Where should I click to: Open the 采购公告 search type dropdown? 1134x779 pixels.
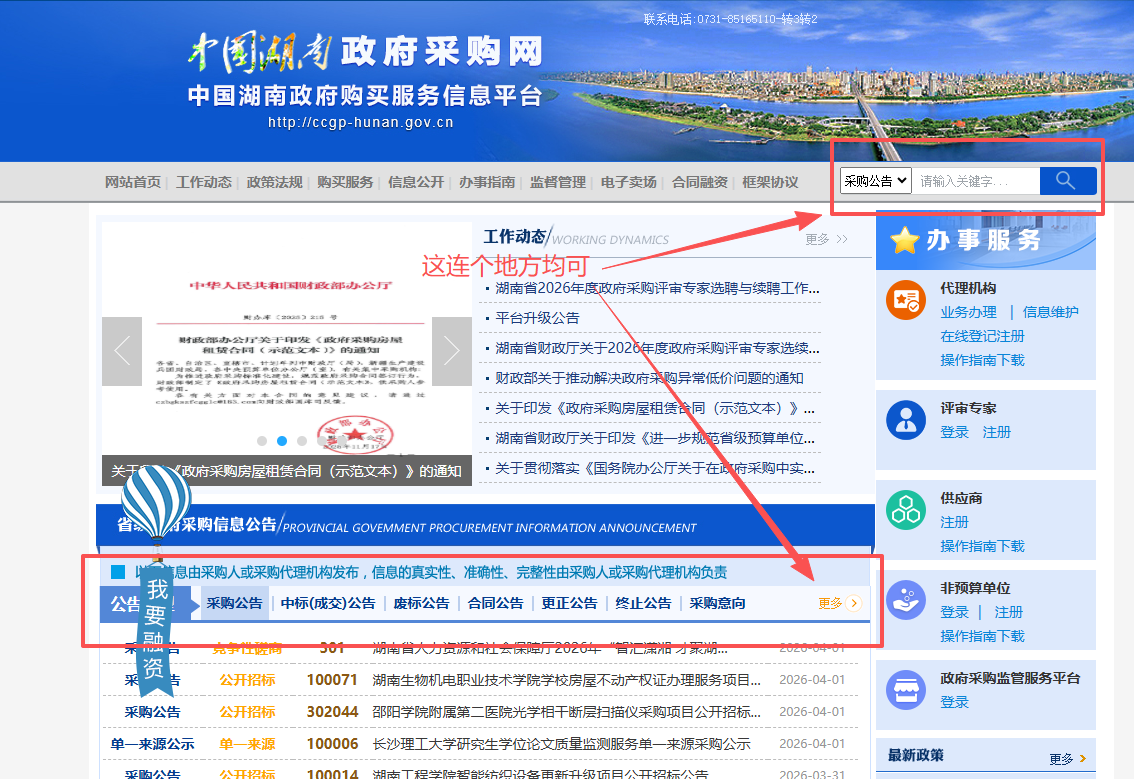(x=875, y=181)
